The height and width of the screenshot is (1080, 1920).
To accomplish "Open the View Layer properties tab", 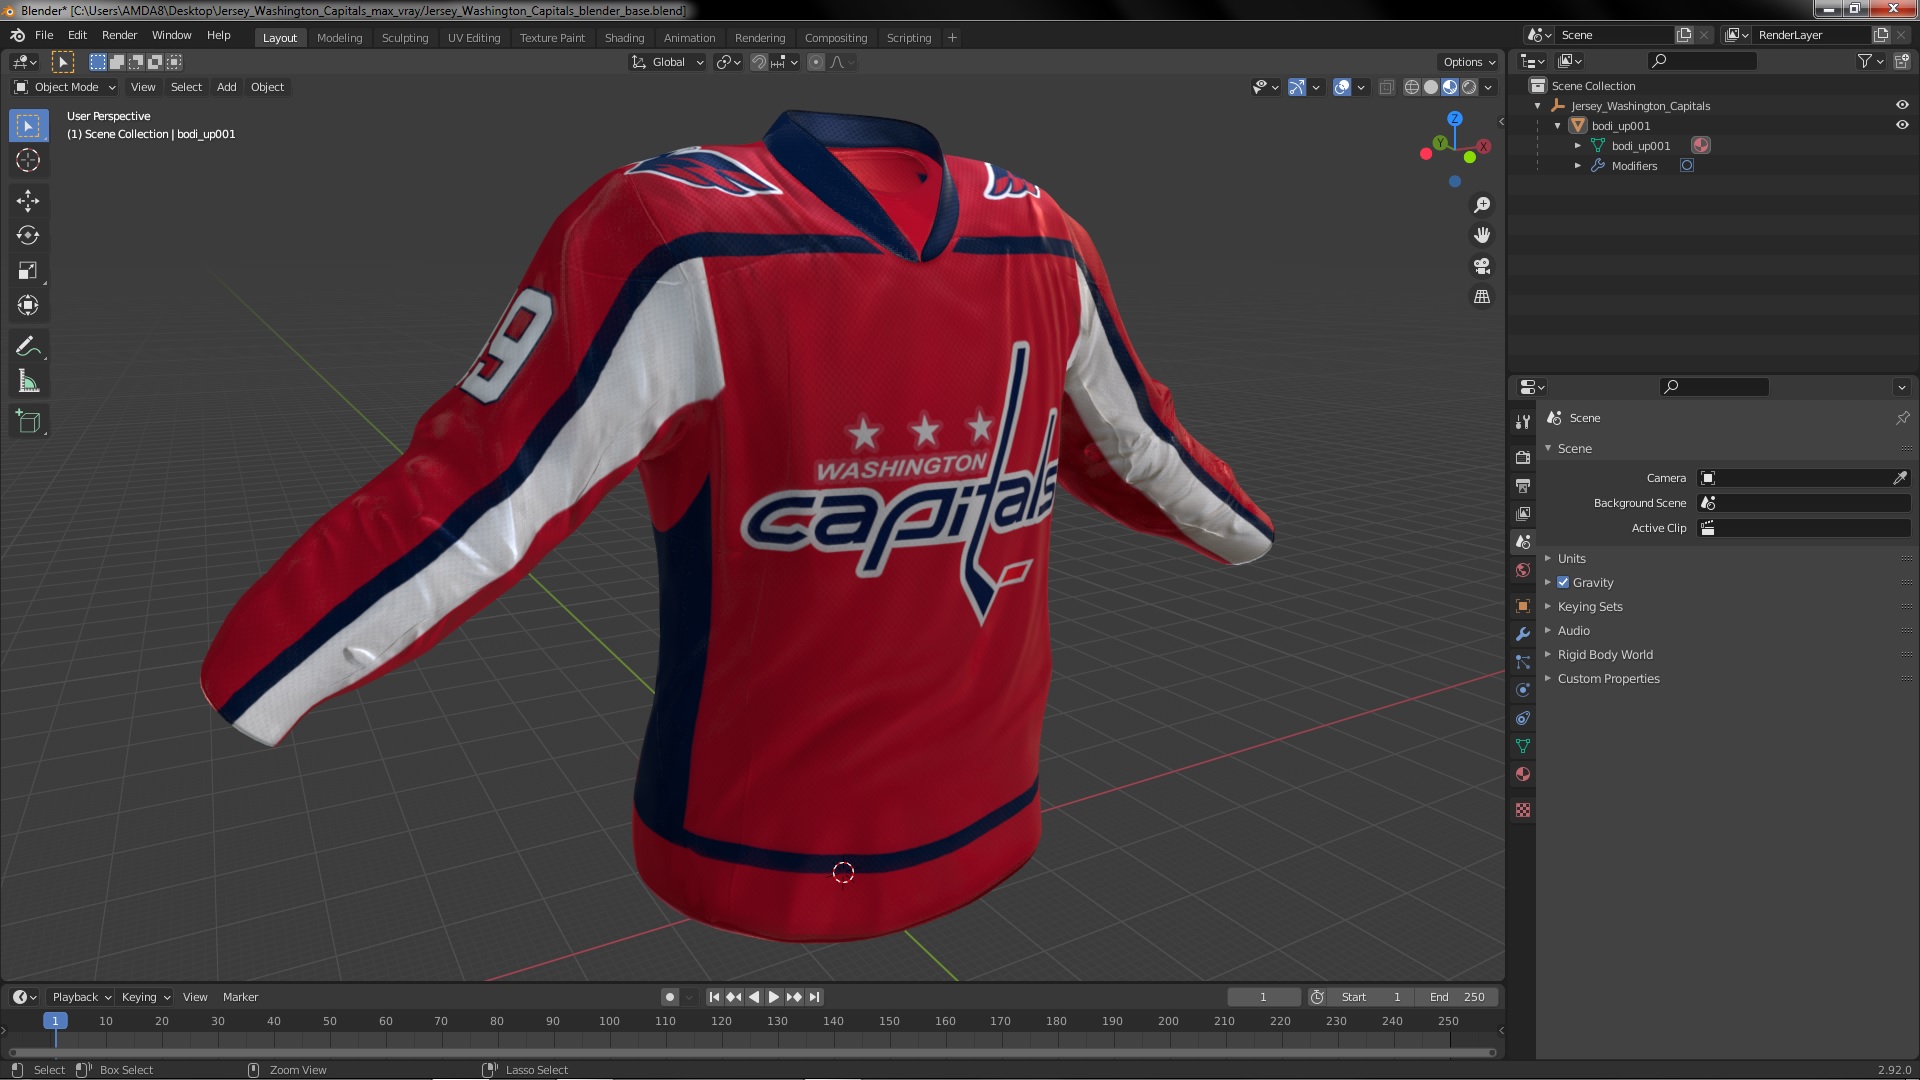I will click(1523, 513).
